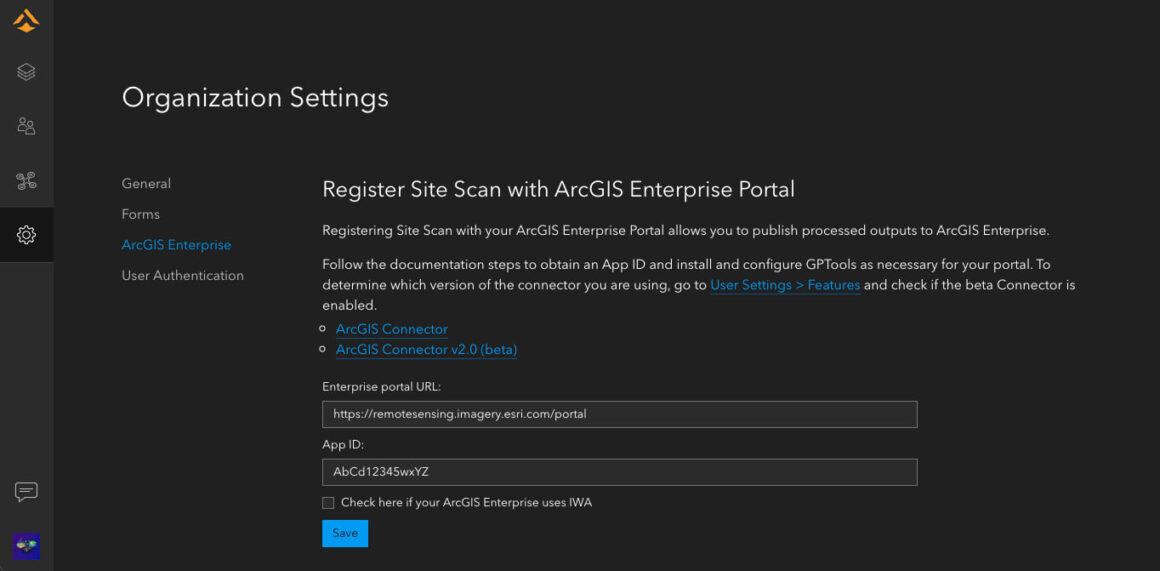Click the Enterprise portal URL label
The height and width of the screenshot is (571, 1160).
pos(382,386)
